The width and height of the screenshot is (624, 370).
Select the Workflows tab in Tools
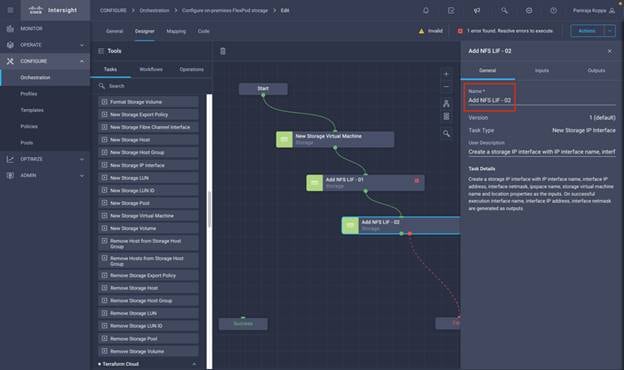(x=151, y=69)
